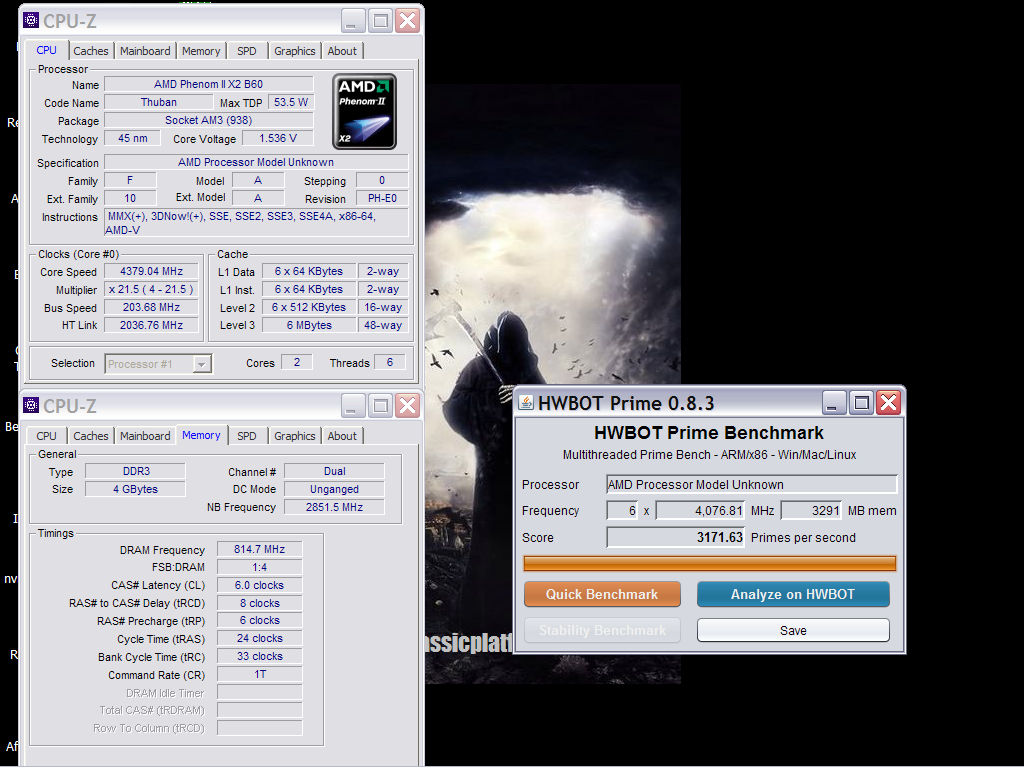Click the 4379.04 MHz core speed value
The width and height of the screenshot is (1024, 768).
[x=152, y=271]
